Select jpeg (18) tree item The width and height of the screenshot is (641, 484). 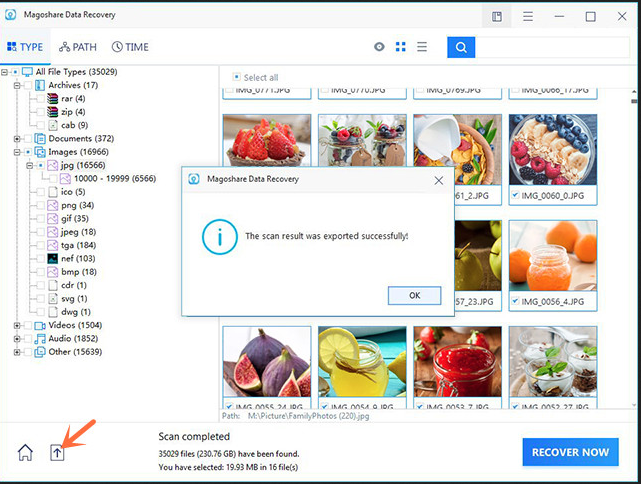click(x=78, y=232)
